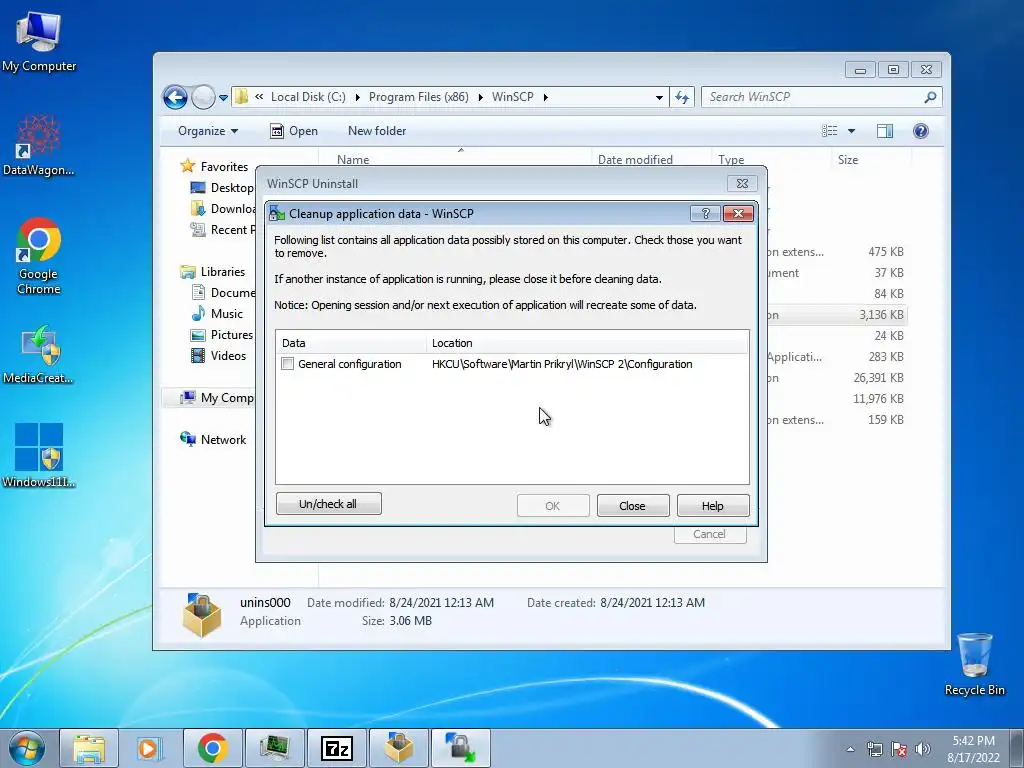
Task: Select Network in navigation pane
Action: point(213,440)
